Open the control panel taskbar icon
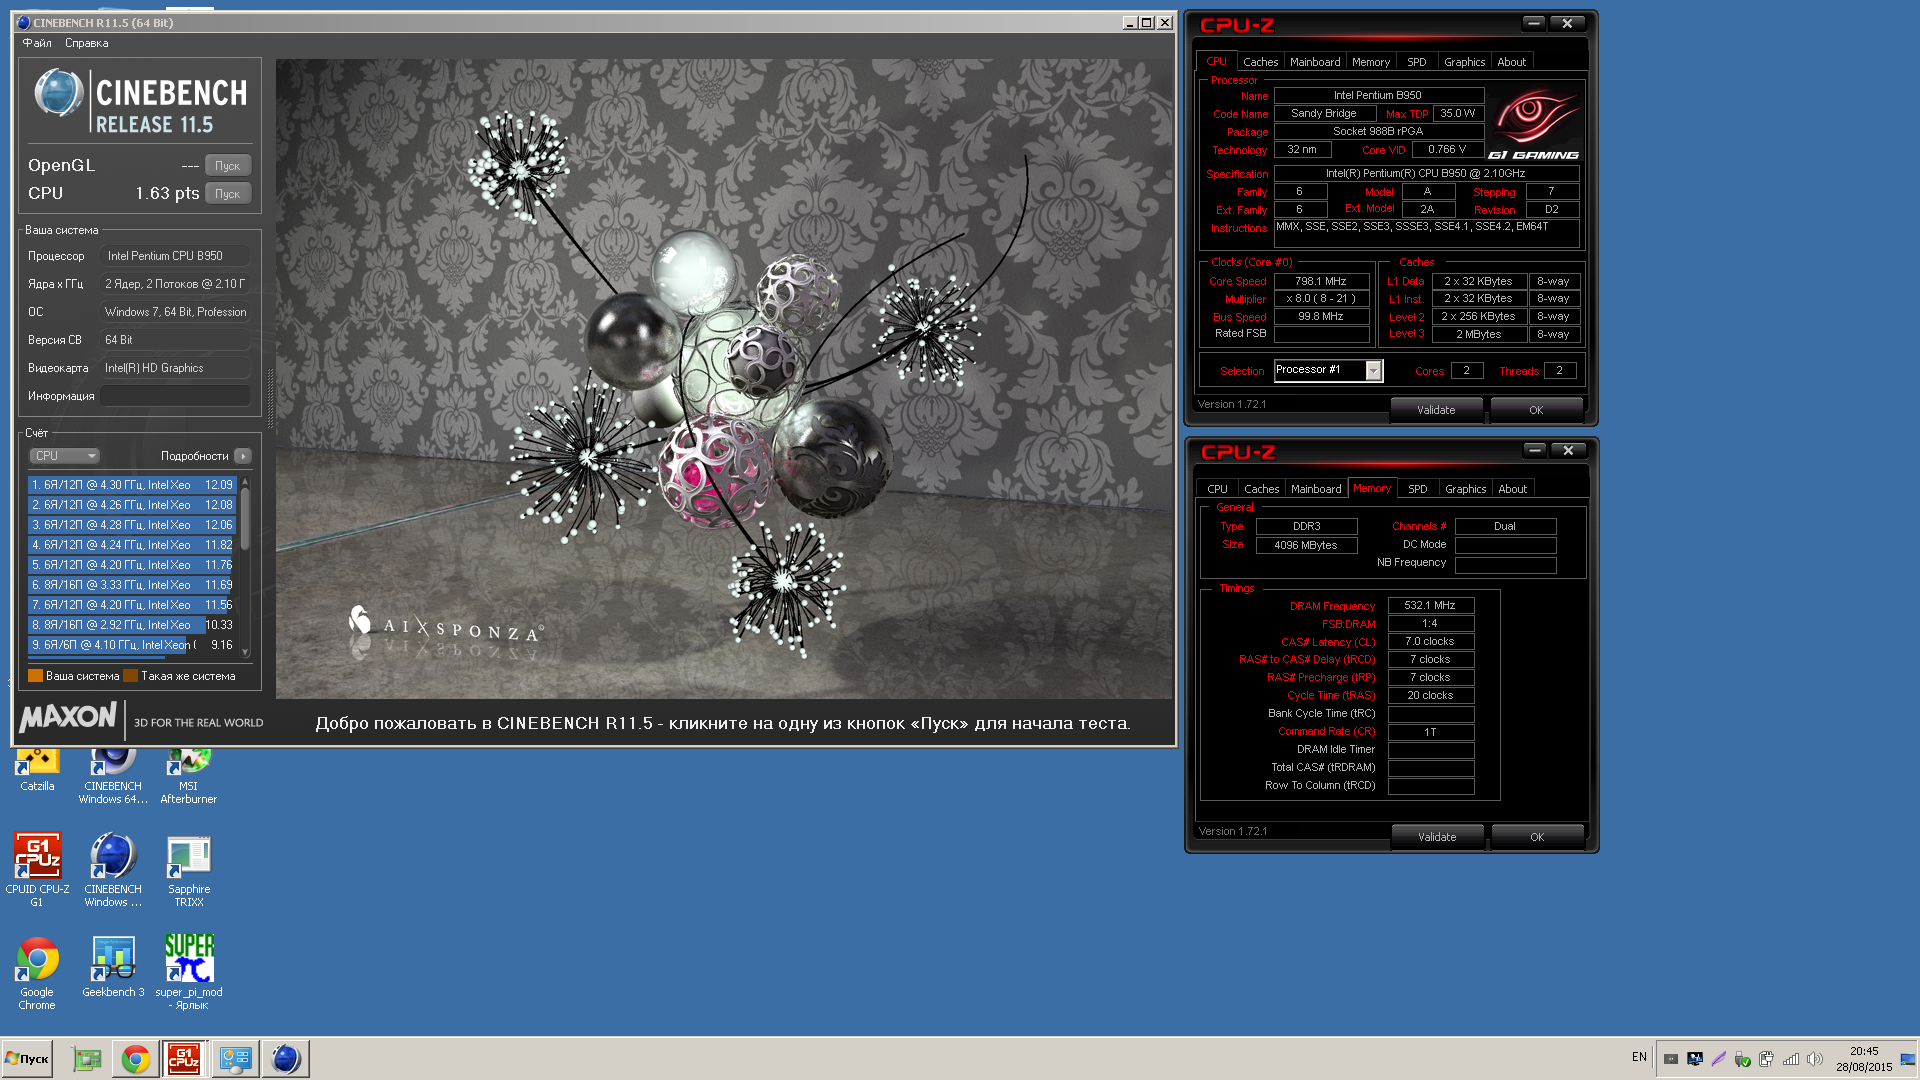Viewport: 1920px width, 1080px height. pyautogui.click(x=236, y=1059)
